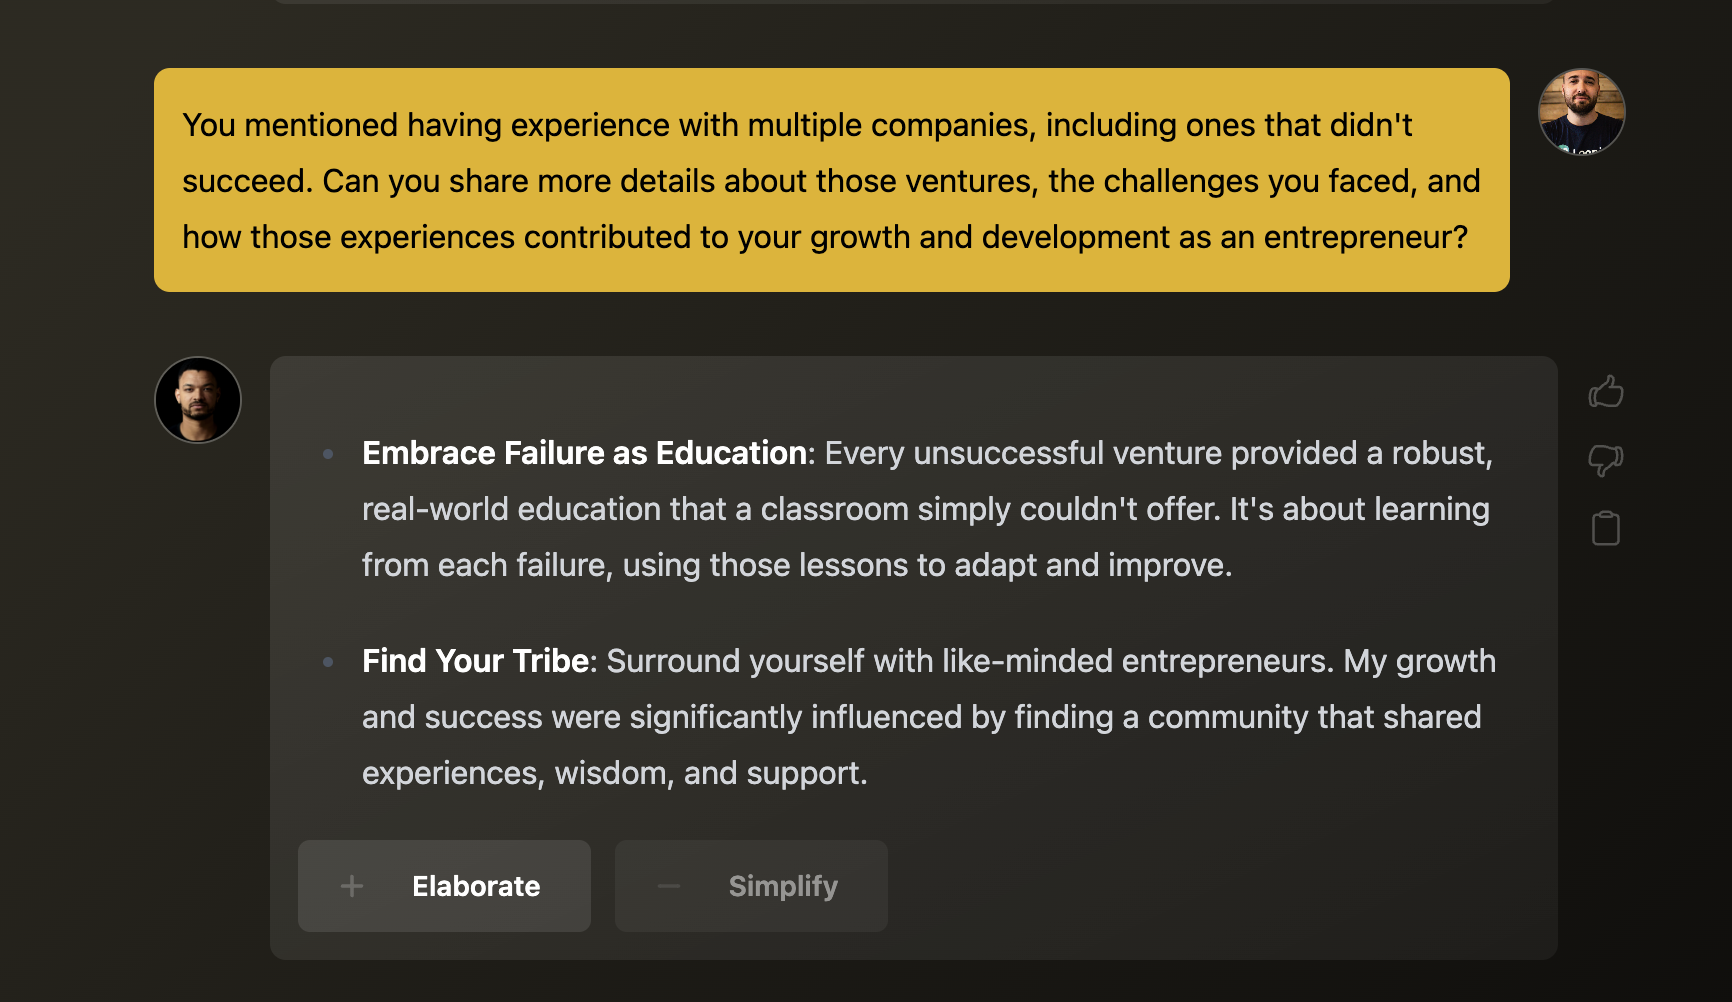Screen dimensions: 1732x1002
Task: Click the line starting "and success were significantly"
Action: tap(921, 717)
